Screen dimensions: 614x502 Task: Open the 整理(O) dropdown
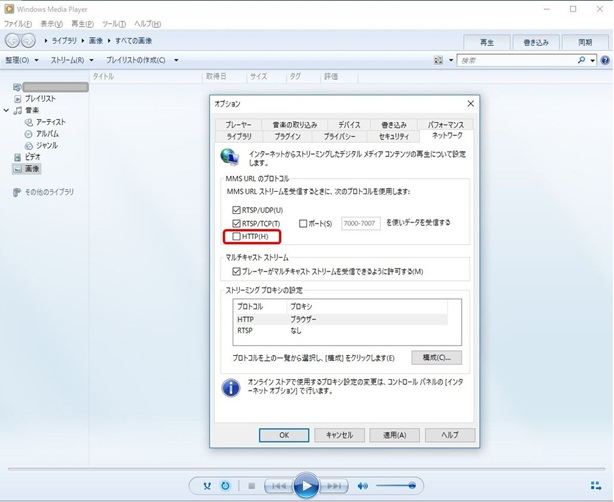[x=22, y=60]
